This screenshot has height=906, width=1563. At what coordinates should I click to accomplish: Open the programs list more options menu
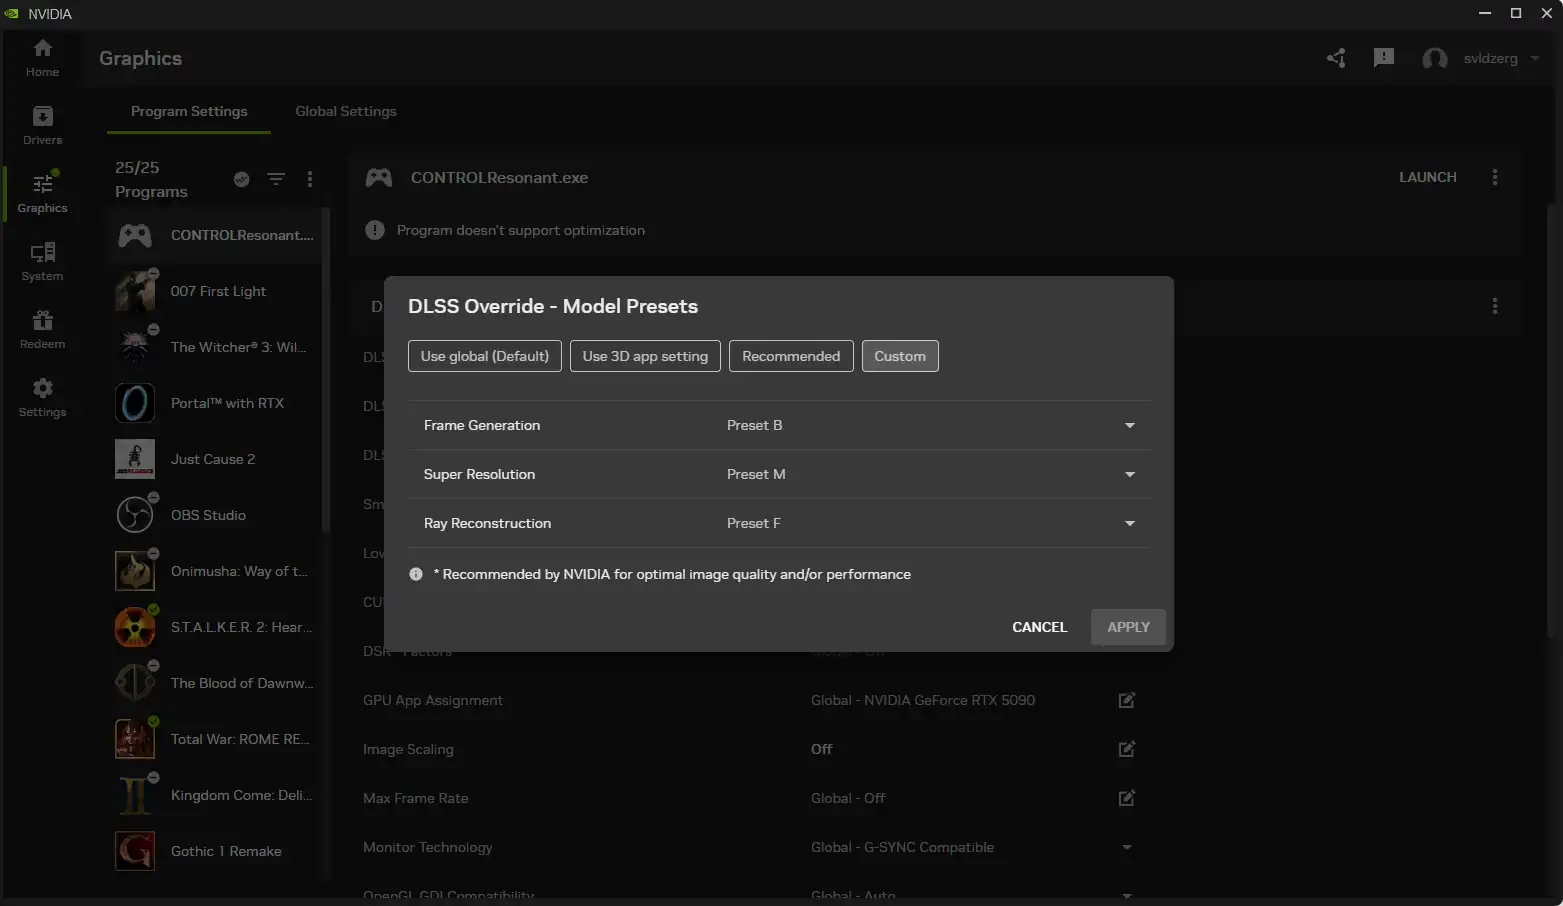tap(310, 179)
